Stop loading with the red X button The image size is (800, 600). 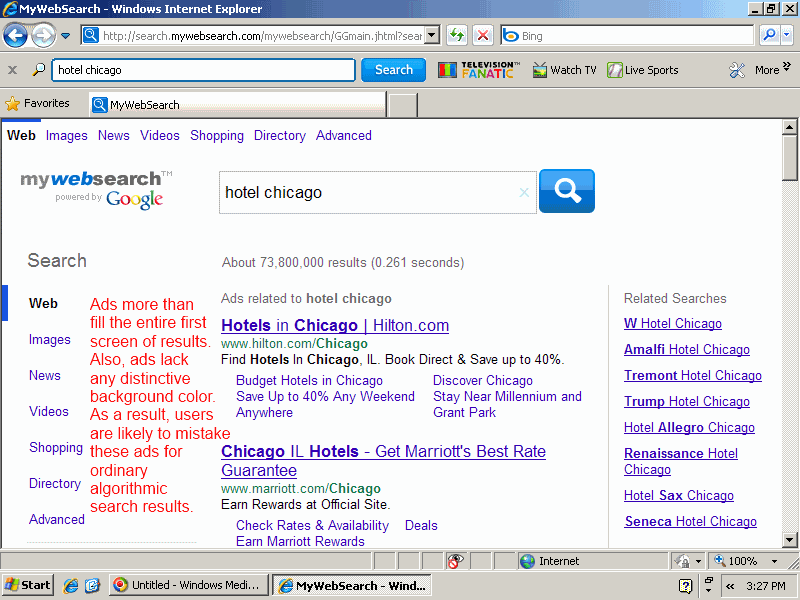point(483,36)
